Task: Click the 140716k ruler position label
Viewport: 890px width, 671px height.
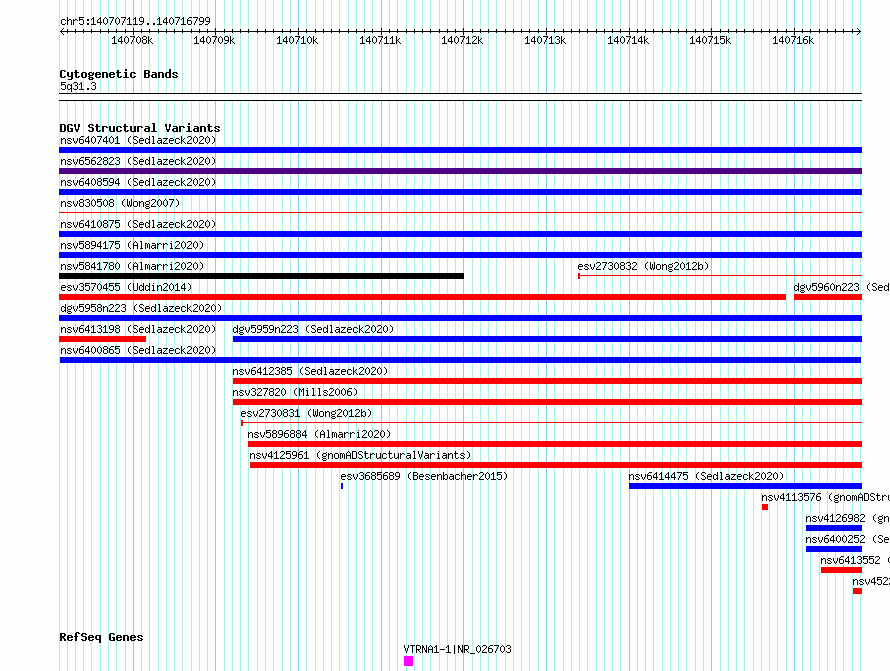Action: pyautogui.click(x=793, y=40)
